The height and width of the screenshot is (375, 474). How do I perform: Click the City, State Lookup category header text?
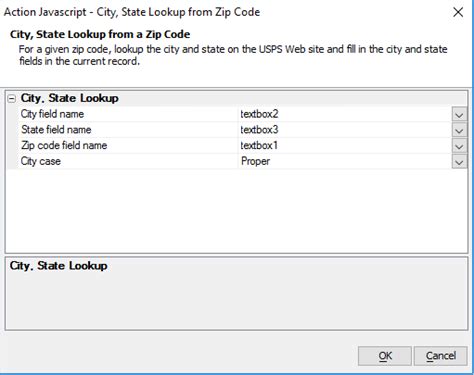[x=69, y=98]
